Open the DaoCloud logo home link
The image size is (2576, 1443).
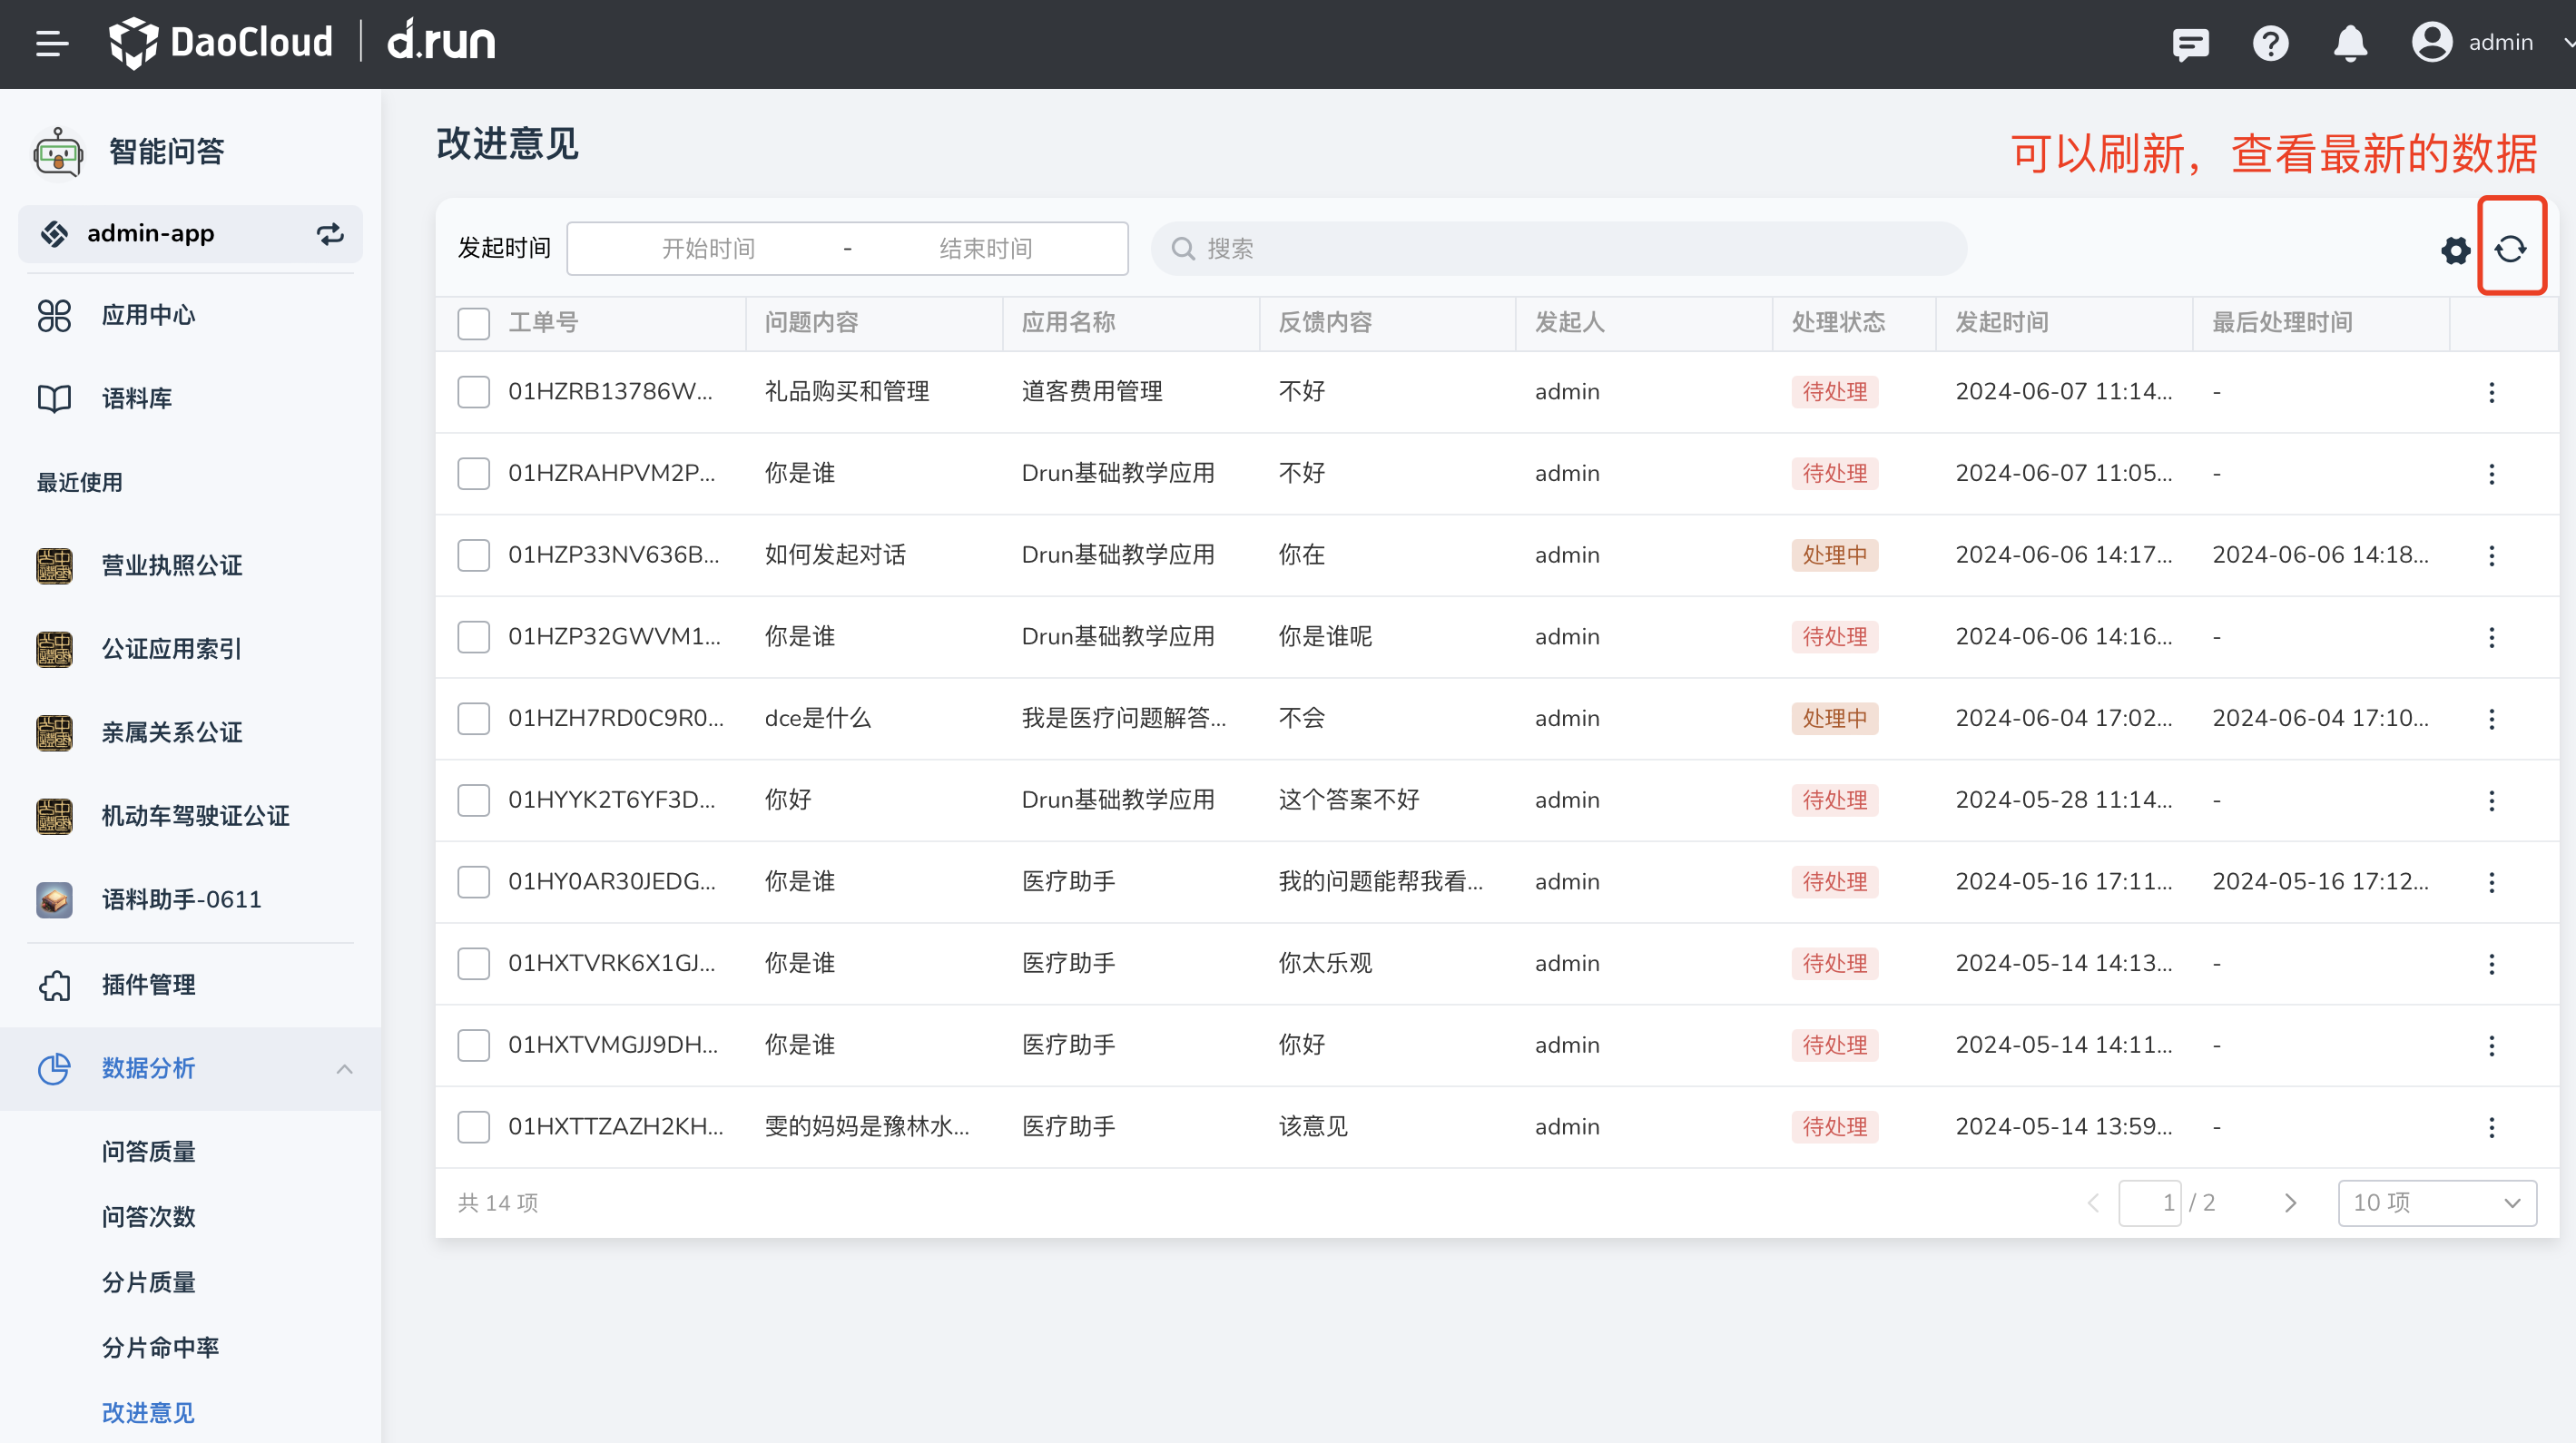point(220,42)
